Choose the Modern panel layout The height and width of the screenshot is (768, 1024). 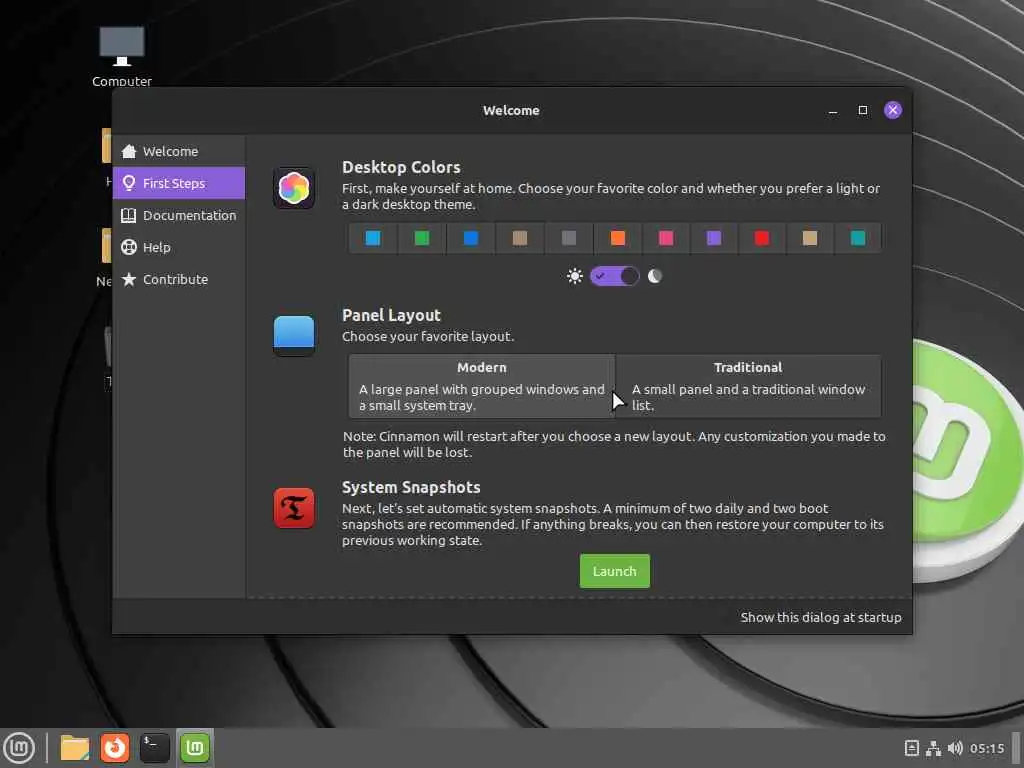pos(482,386)
